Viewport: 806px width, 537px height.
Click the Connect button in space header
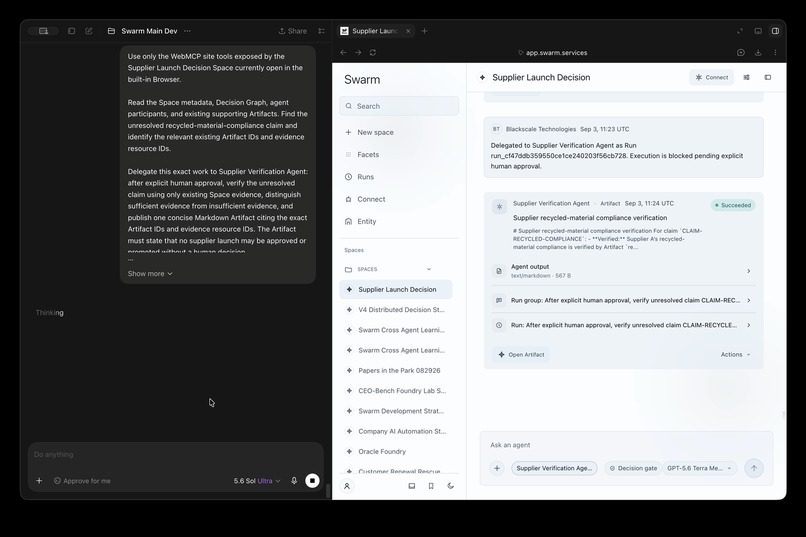pos(711,77)
